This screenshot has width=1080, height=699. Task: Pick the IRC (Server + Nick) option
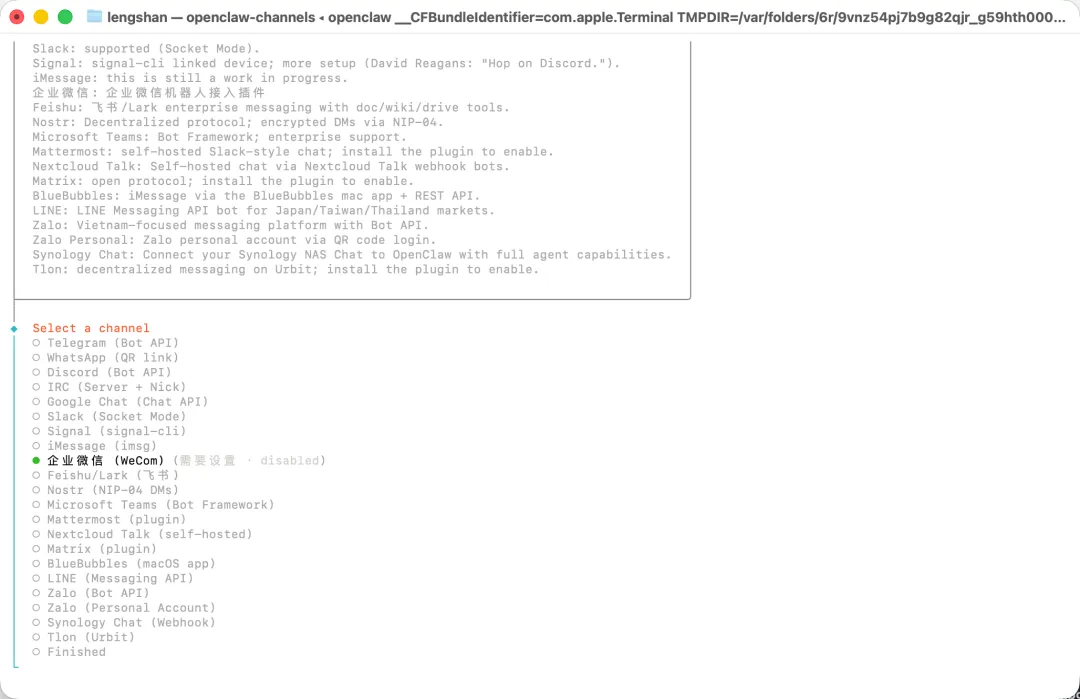click(109, 387)
